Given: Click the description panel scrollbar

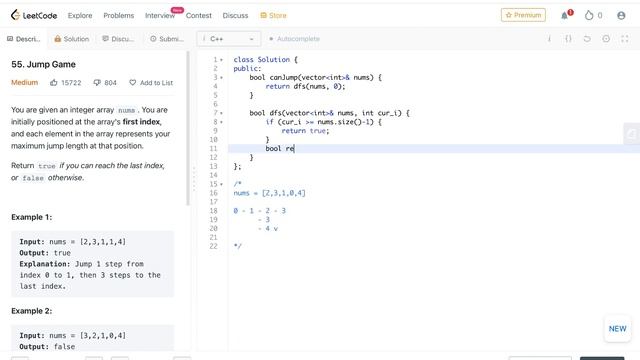Looking at the screenshot, I should tap(188, 128).
